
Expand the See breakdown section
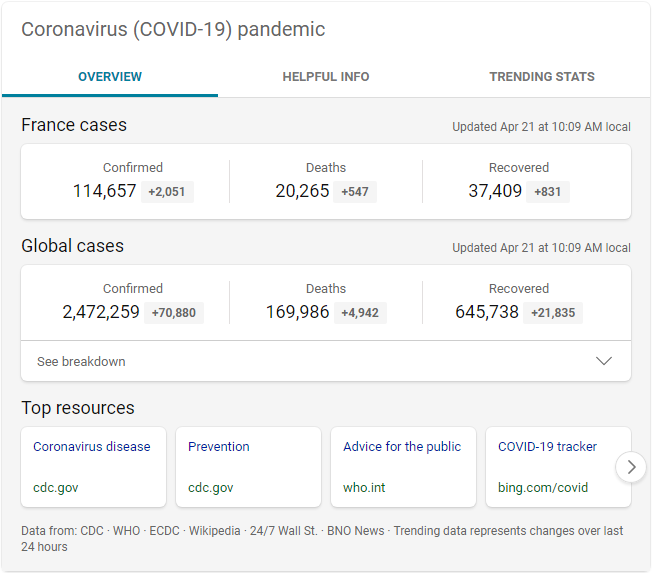point(82,362)
